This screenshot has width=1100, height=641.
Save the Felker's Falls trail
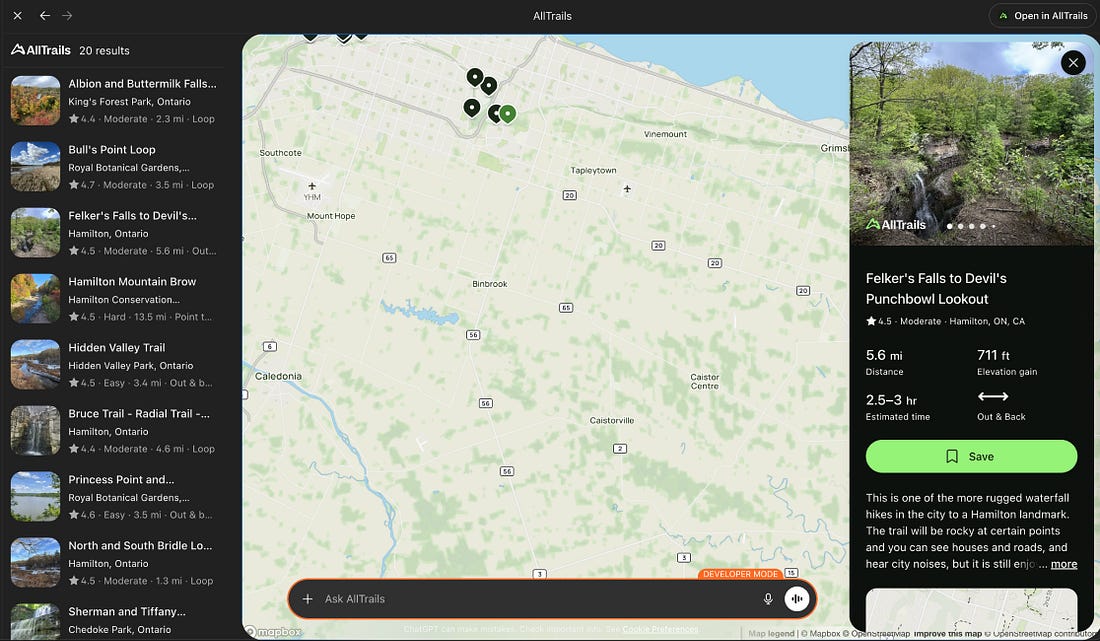971,457
